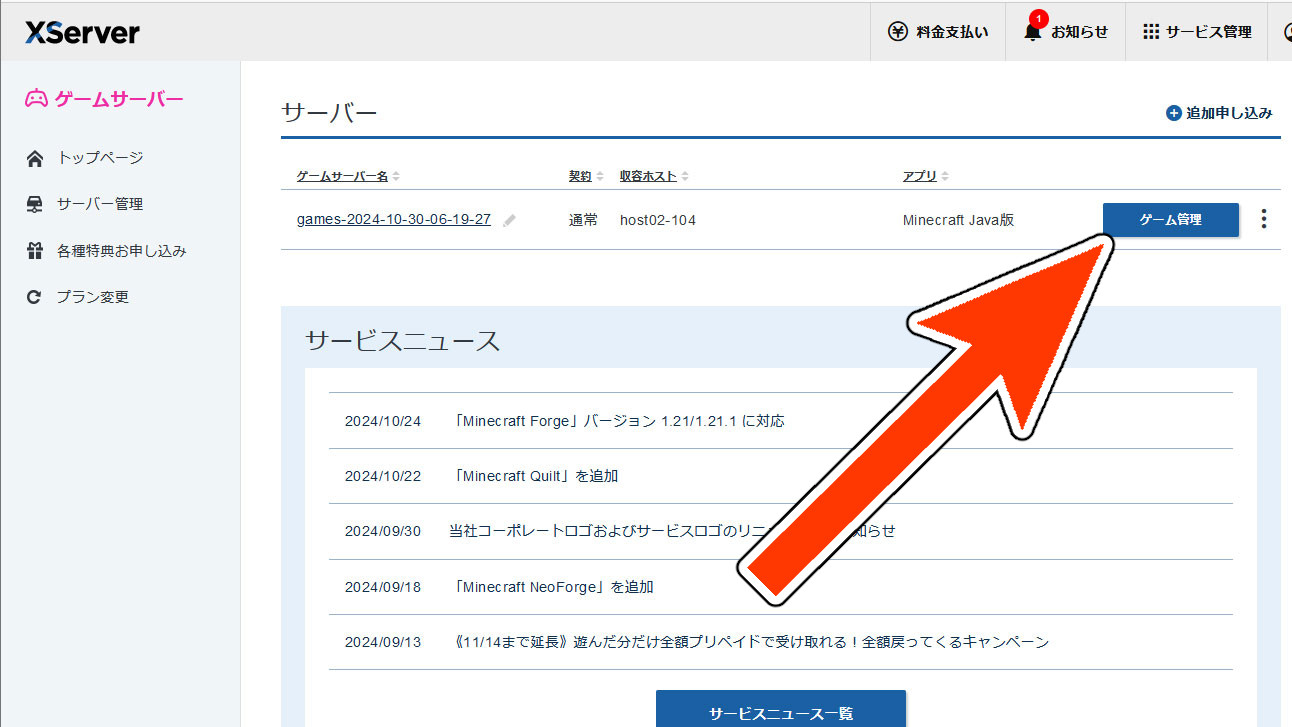1292x727 pixels.
Task: Click Minecraft Java版 cell
Action: [x=958, y=220]
